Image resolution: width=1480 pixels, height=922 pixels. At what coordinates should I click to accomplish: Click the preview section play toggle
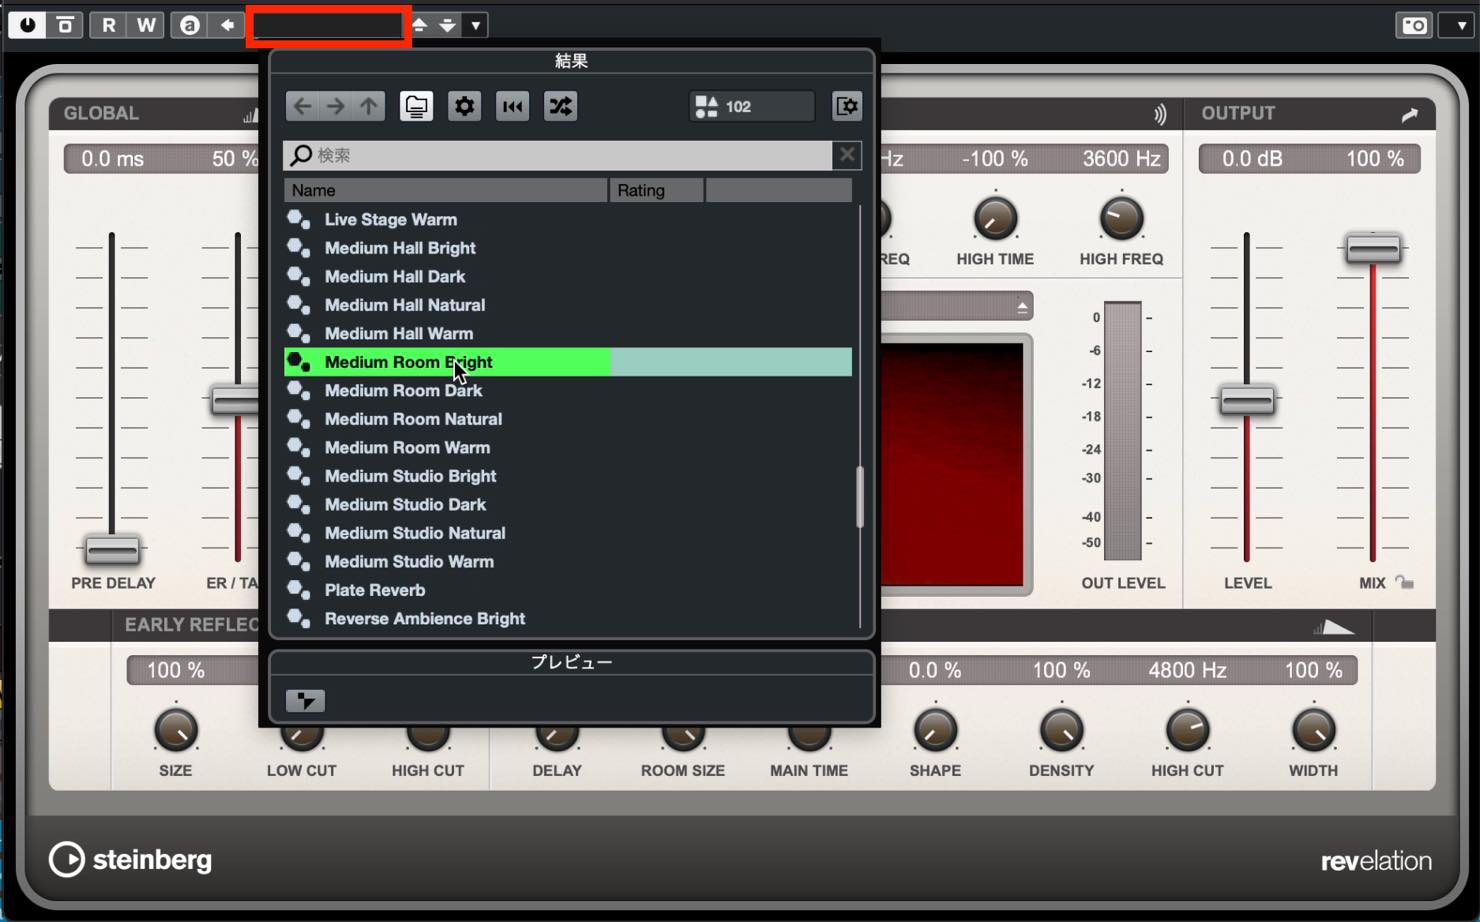[x=305, y=700]
